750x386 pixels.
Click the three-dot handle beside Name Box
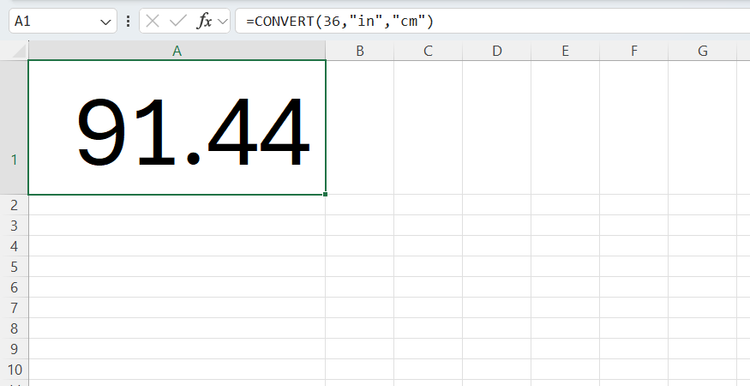pos(128,21)
